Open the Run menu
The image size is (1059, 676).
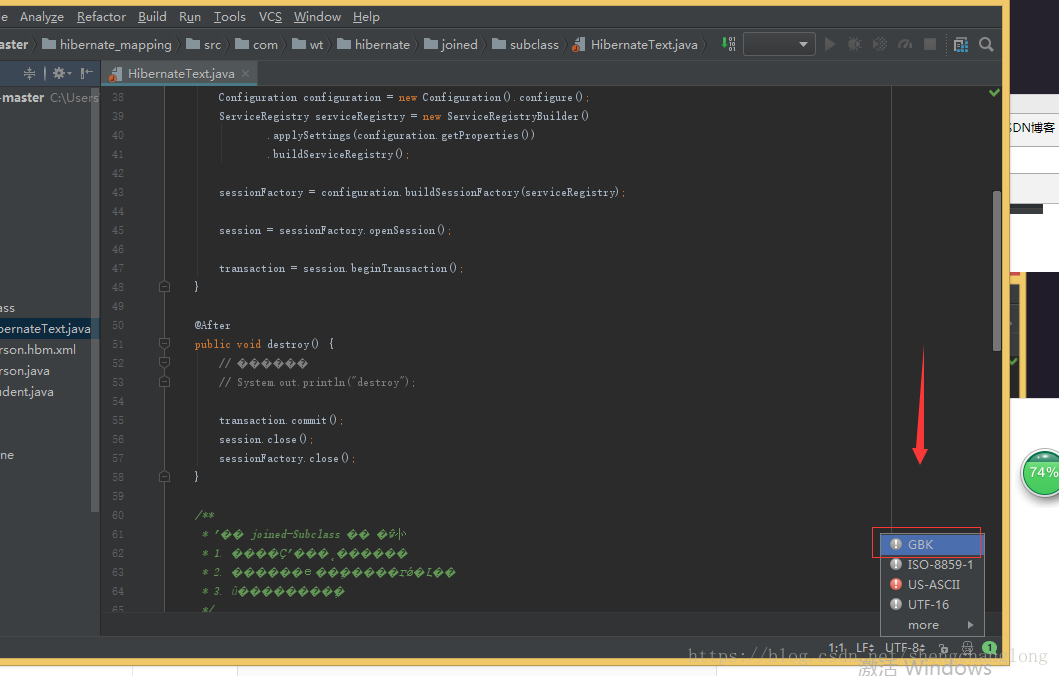coord(190,17)
